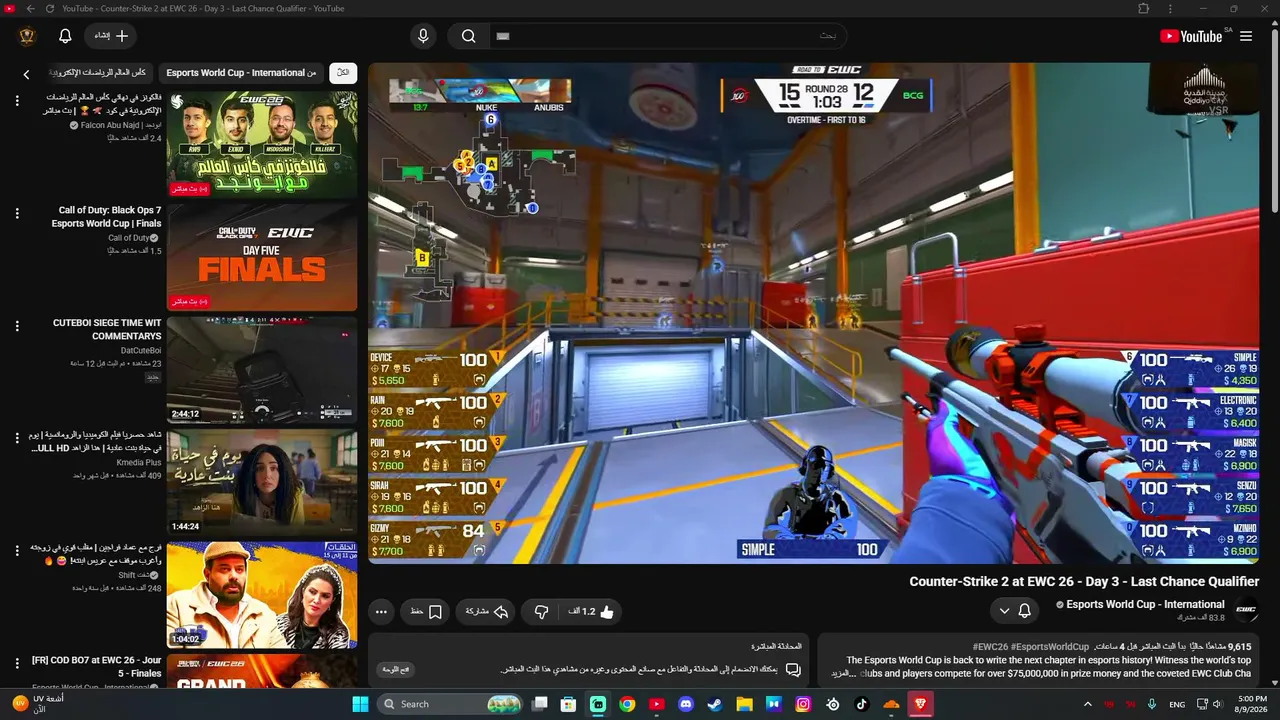Viewport: 1280px width, 720px height.
Task: Select the 'كأس العالم للرياضات الإلكترونية' chip
Action: [98, 73]
